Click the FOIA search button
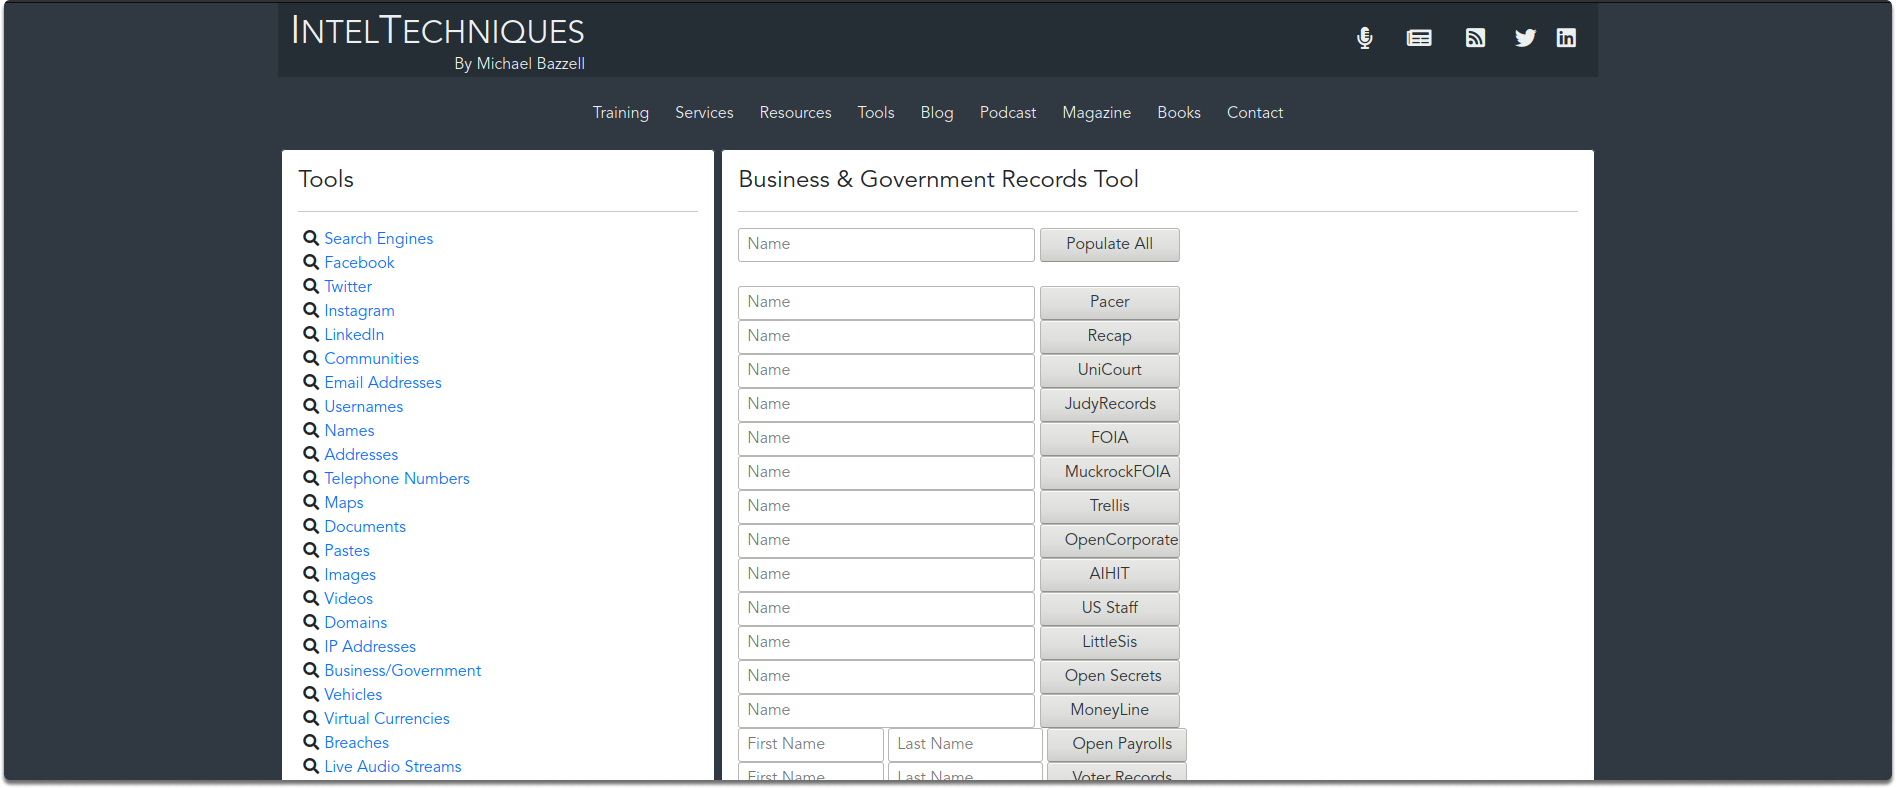 [x=1110, y=438]
